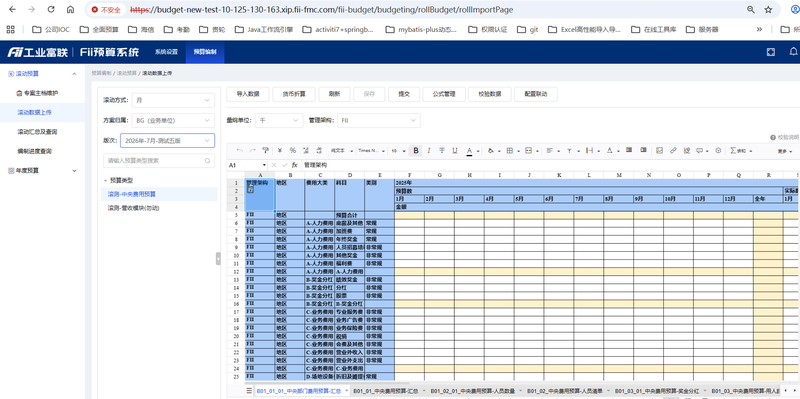This screenshot has width=800, height=399.
Task: Click the merge cells icon
Action: 529,151
